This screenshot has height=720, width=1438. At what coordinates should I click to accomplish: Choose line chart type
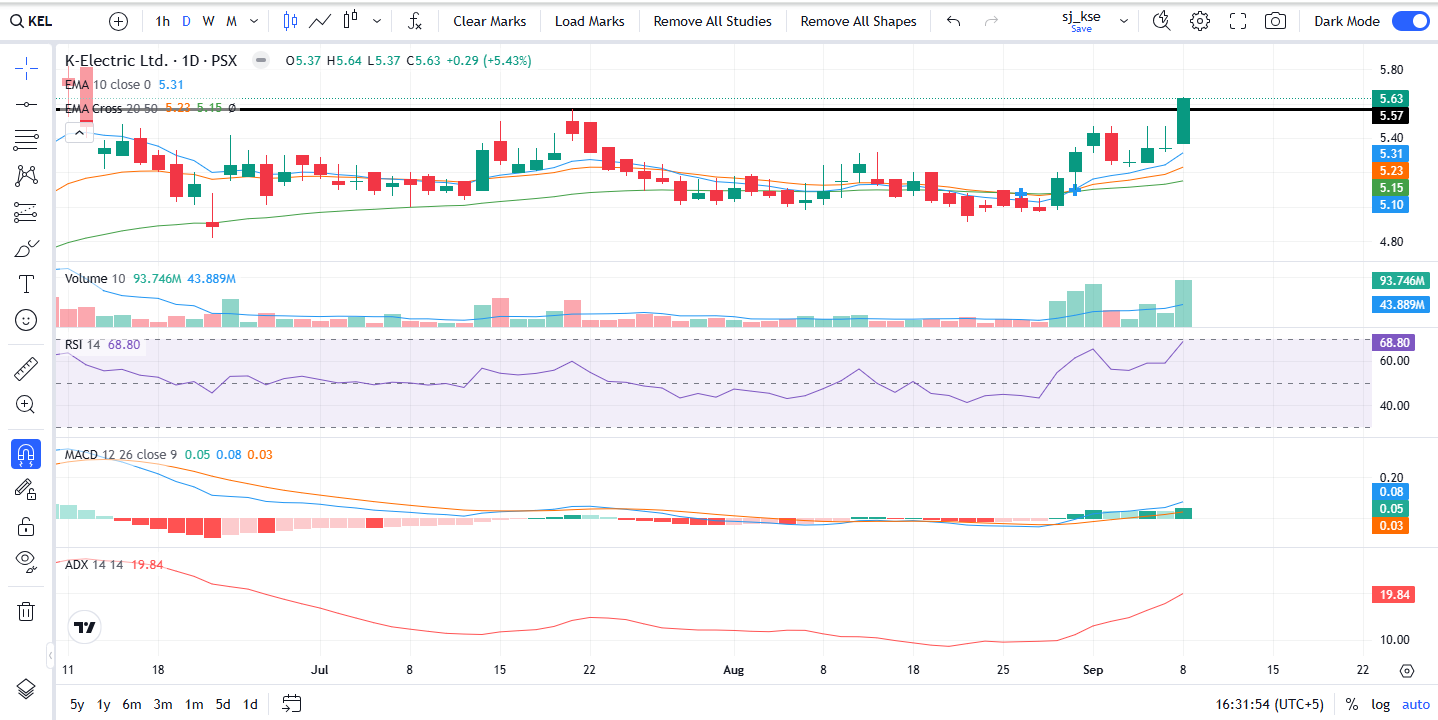pyautogui.click(x=320, y=21)
